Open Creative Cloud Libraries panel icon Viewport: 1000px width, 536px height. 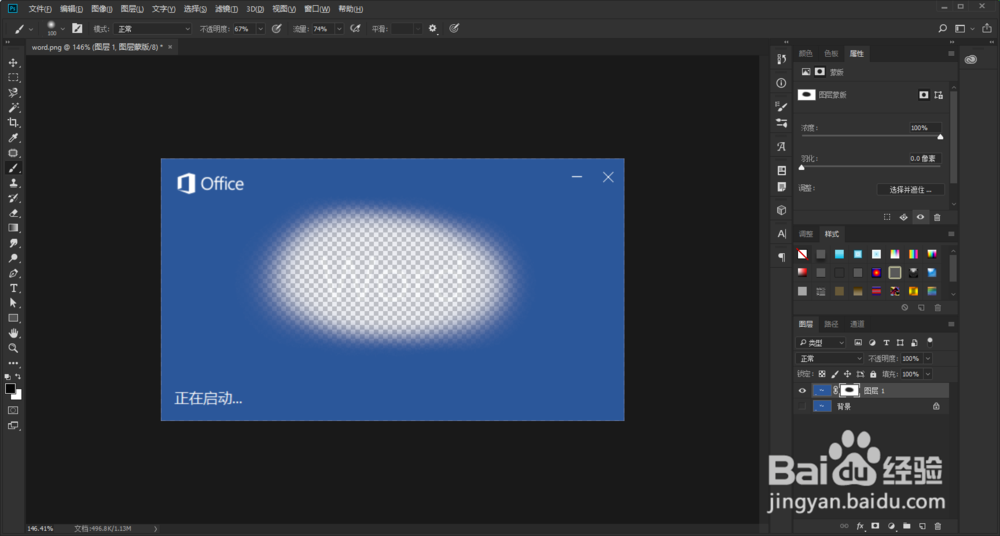[971, 59]
